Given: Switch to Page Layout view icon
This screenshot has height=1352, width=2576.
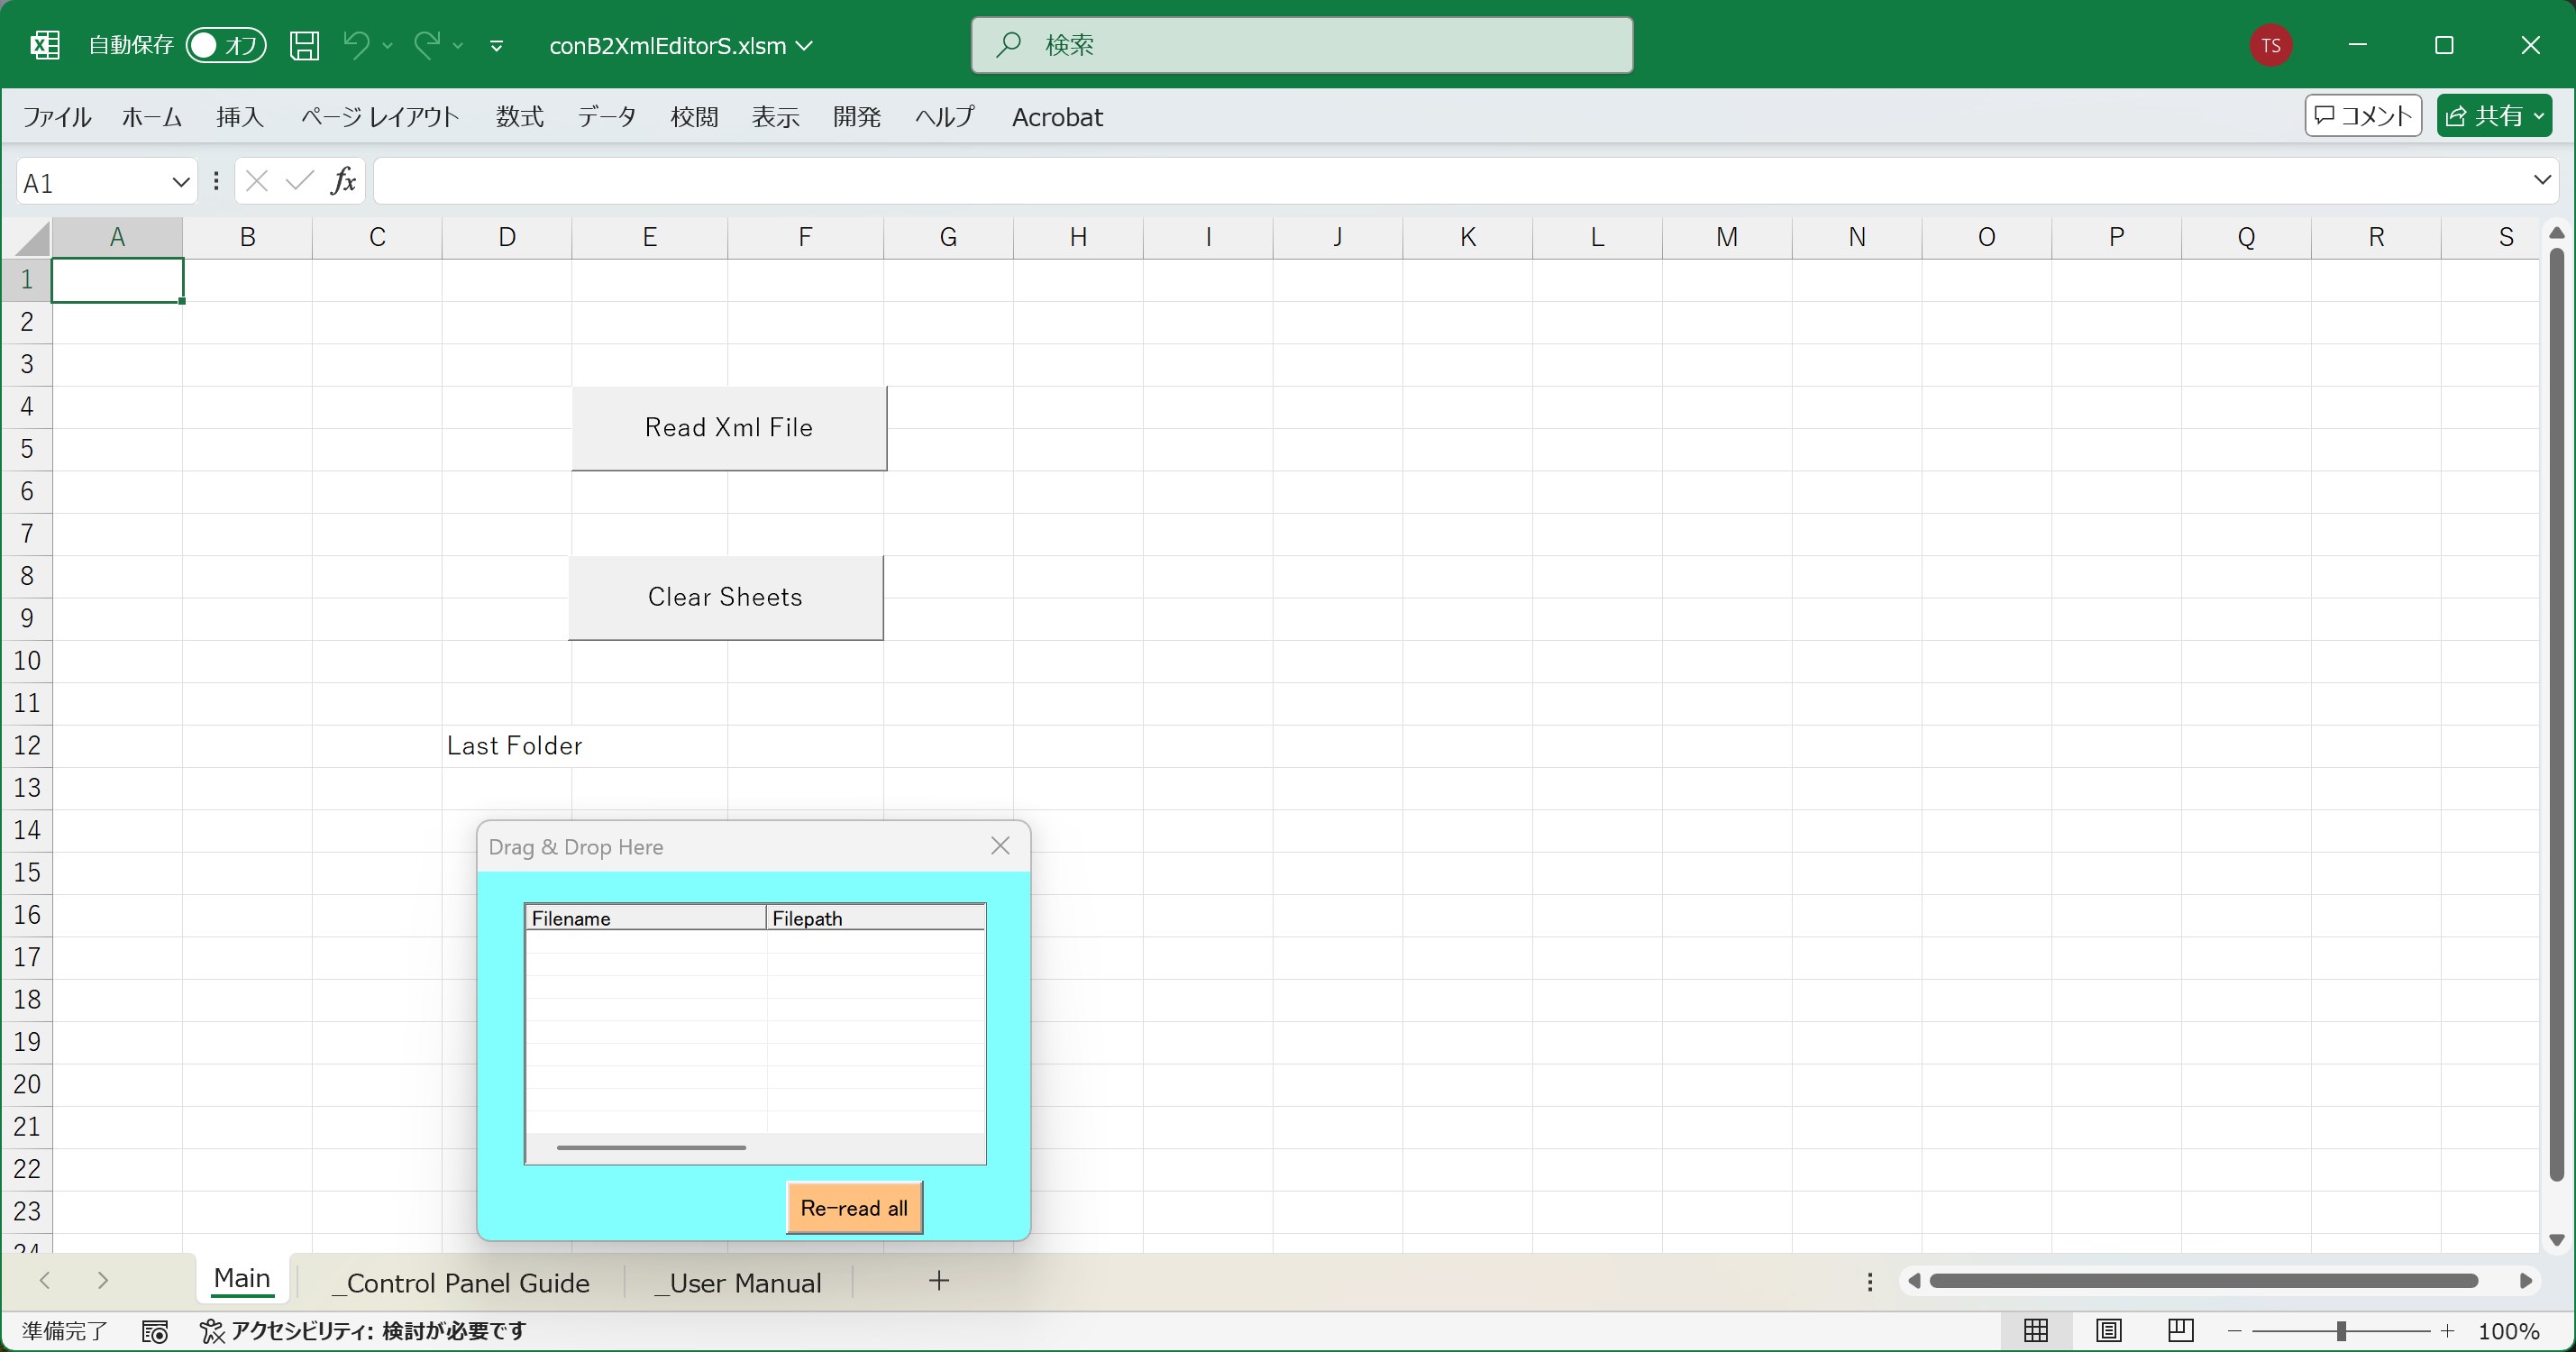Looking at the screenshot, I should 2108,1331.
